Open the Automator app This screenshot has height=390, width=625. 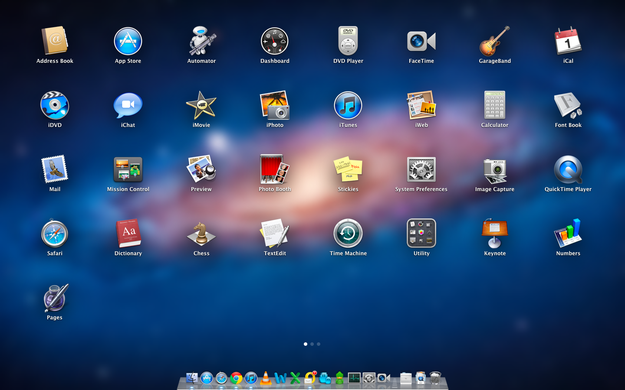pyautogui.click(x=201, y=41)
